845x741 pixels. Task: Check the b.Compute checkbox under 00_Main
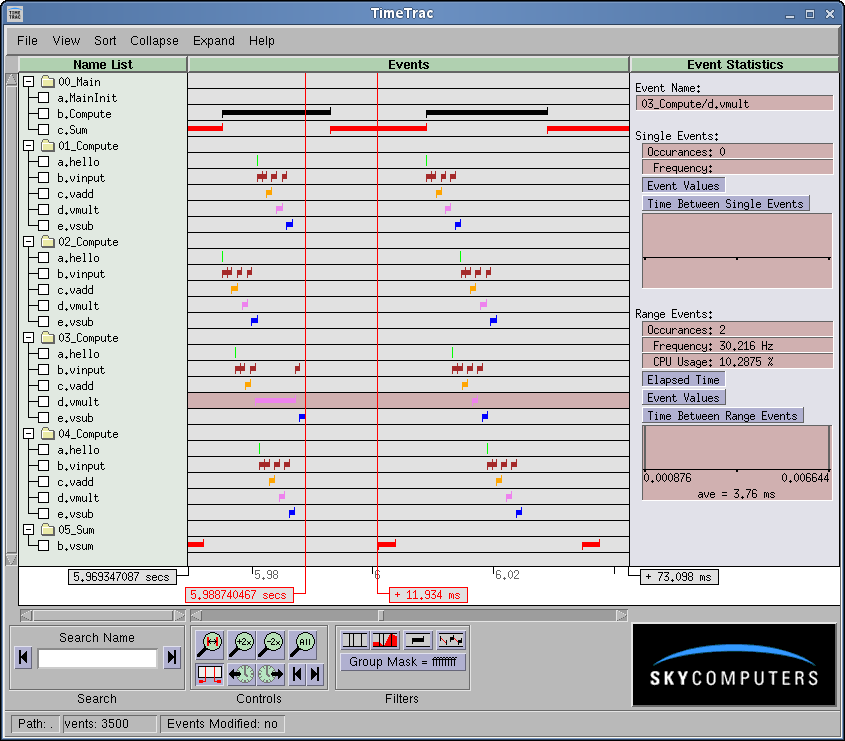tap(44, 114)
